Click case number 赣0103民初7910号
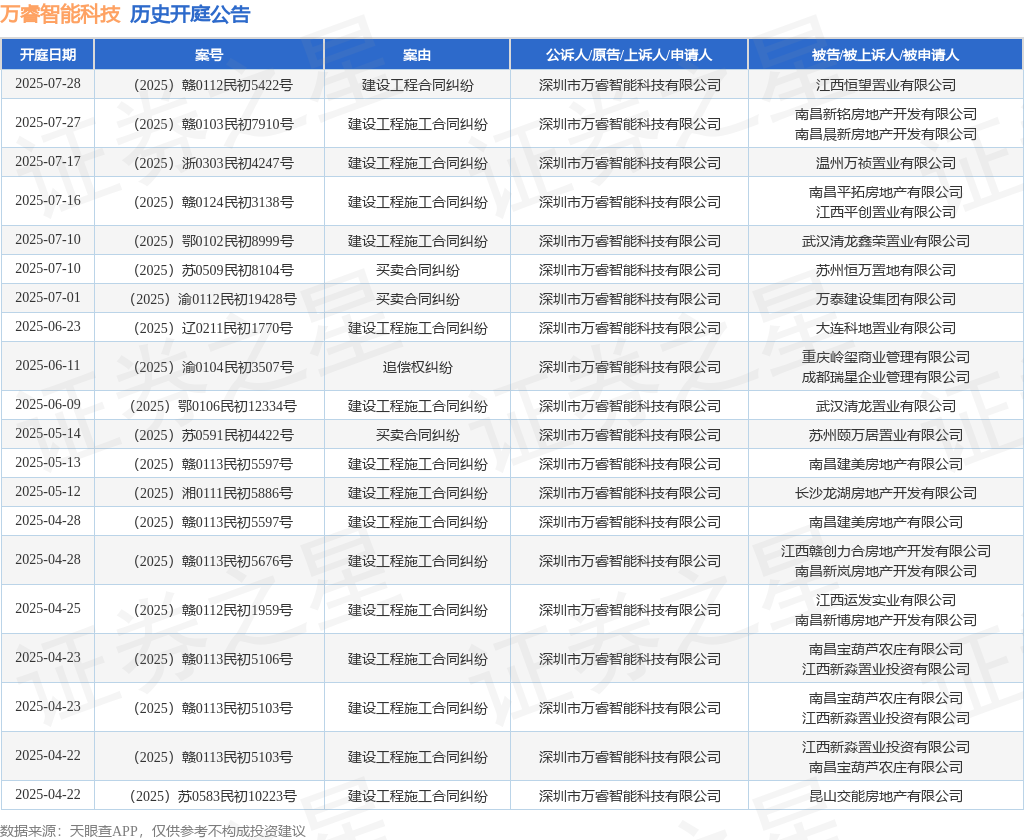Screen dimensions: 1024x840 213,124
